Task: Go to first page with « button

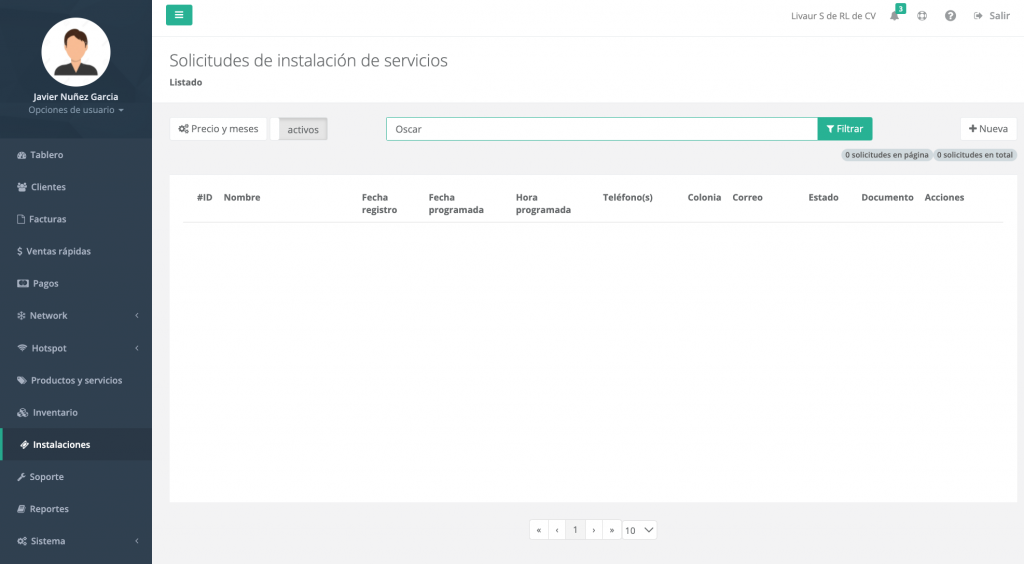Action: point(539,530)
